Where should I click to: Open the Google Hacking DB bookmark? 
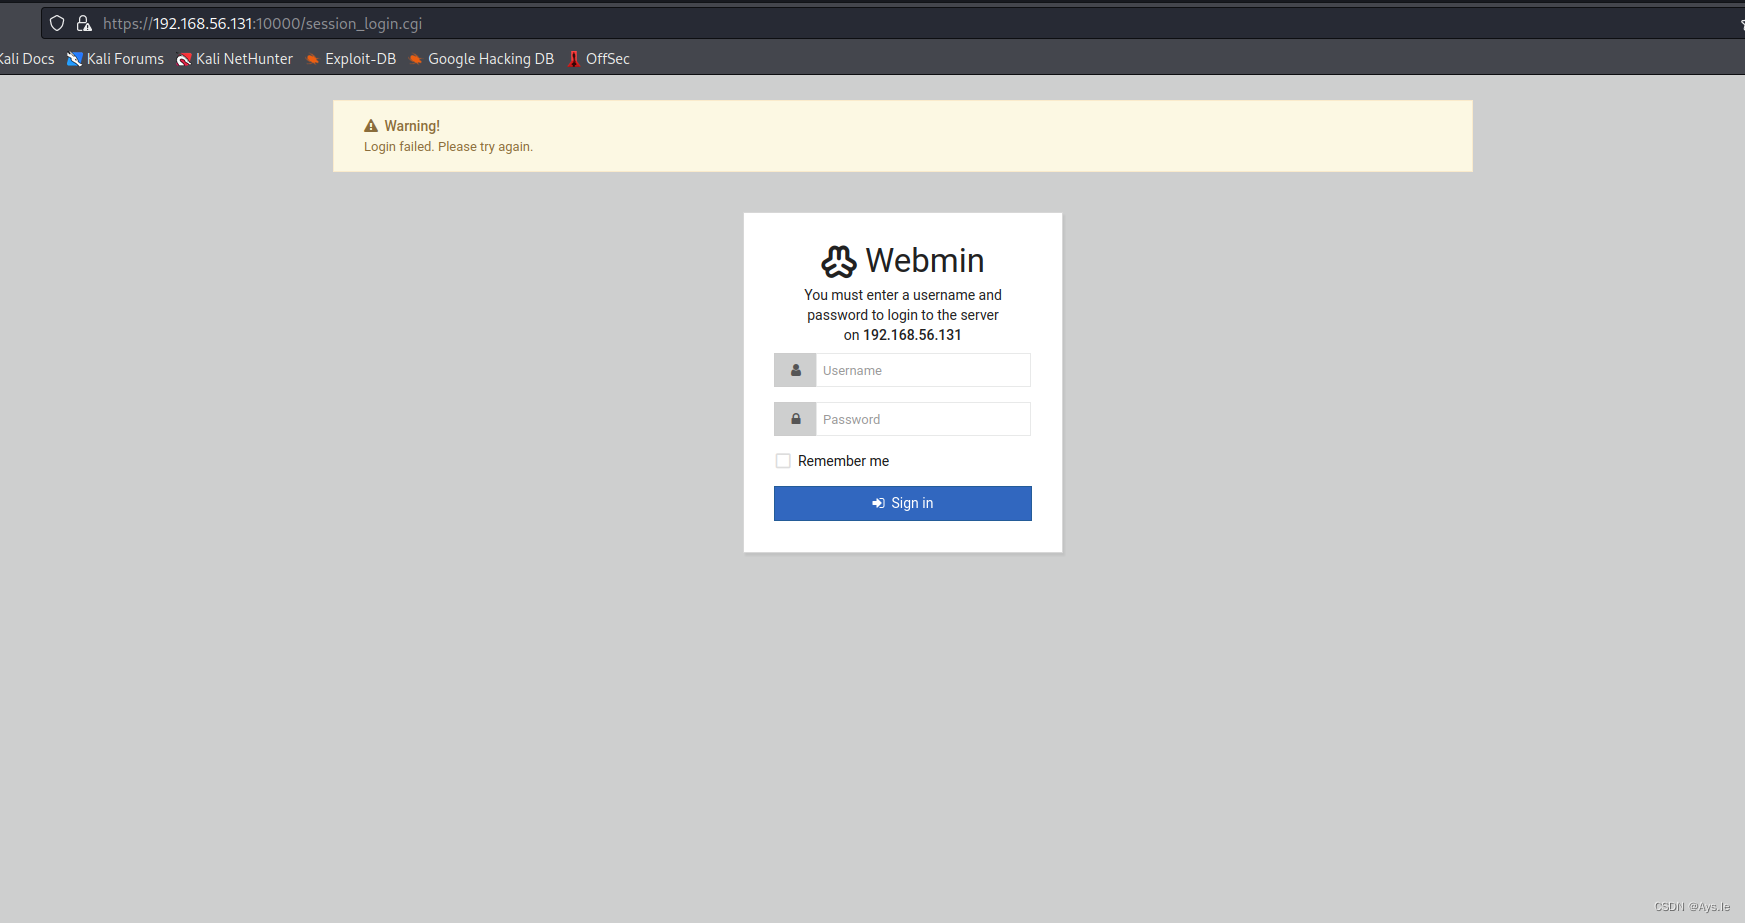pyautogui.click(x=481, y=59)
